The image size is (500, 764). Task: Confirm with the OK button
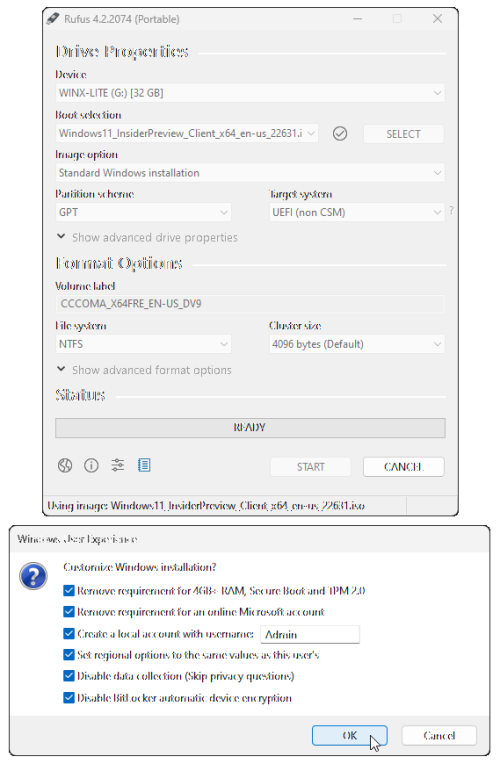(350, 736)
